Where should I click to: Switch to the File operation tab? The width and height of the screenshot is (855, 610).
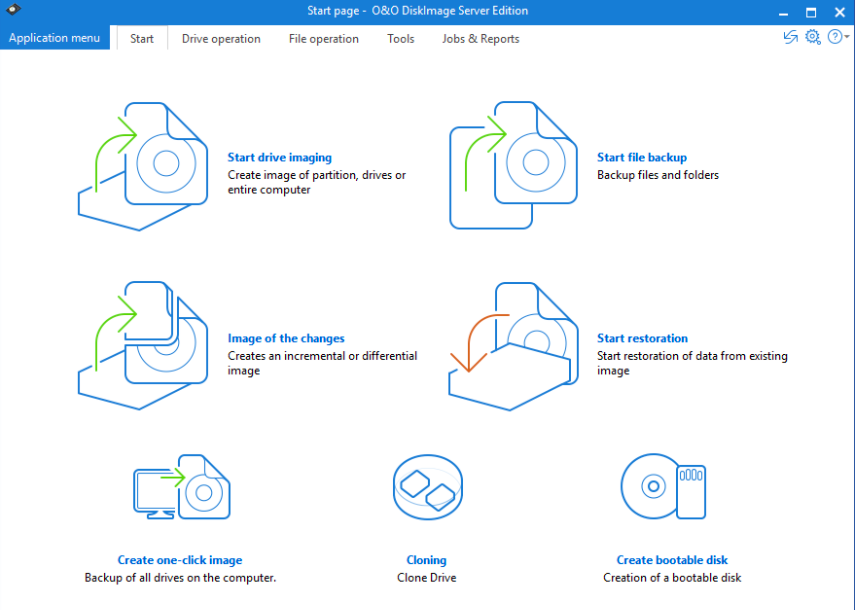click(x=324, y=39)
